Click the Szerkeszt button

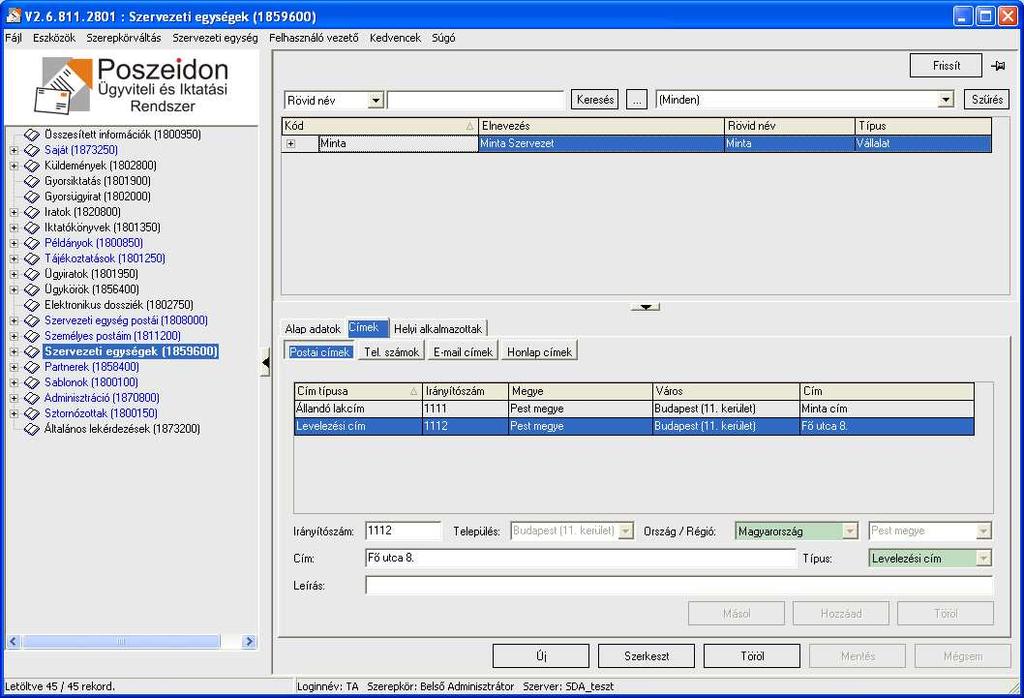pyautogui.click(x=646, y=656)
